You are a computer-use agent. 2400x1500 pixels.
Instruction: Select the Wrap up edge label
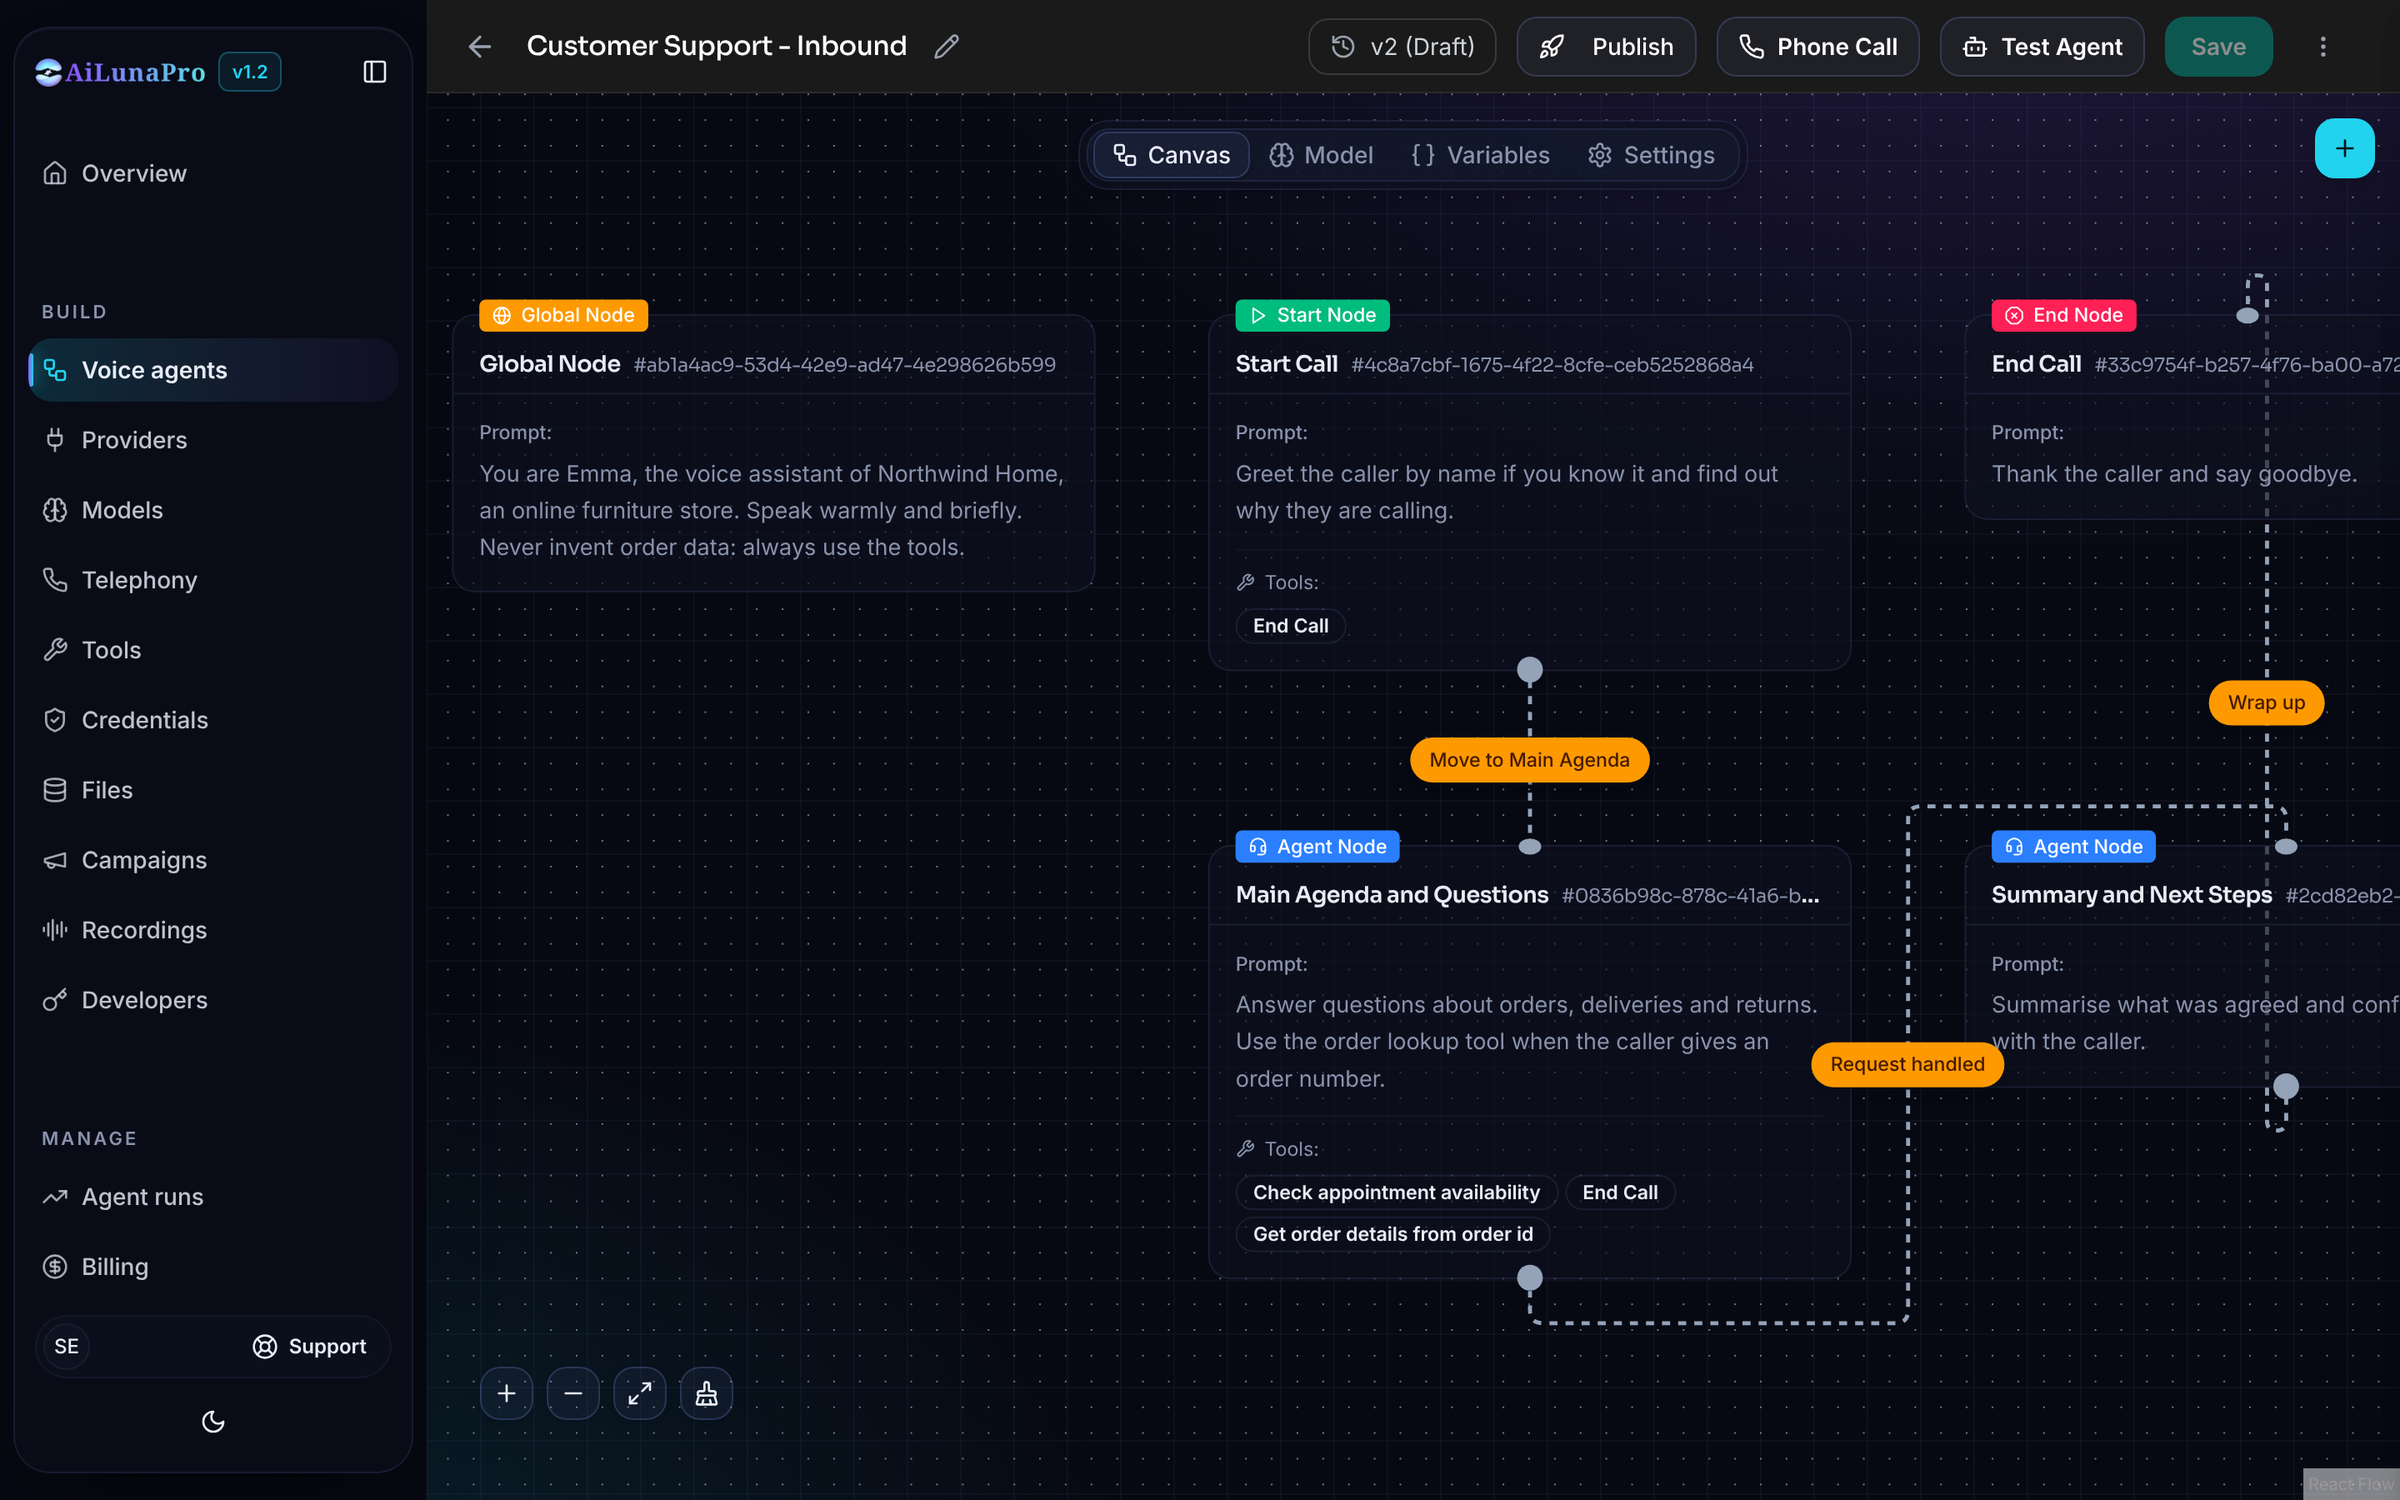coord(2266,703)
